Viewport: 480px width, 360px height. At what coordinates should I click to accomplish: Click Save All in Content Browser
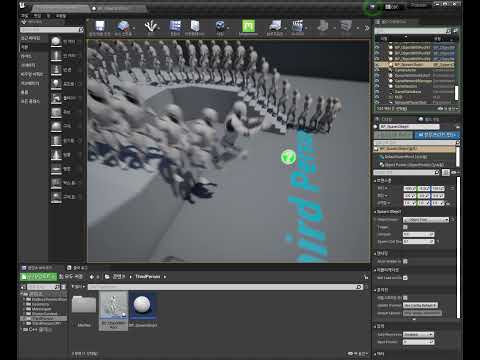71,277
